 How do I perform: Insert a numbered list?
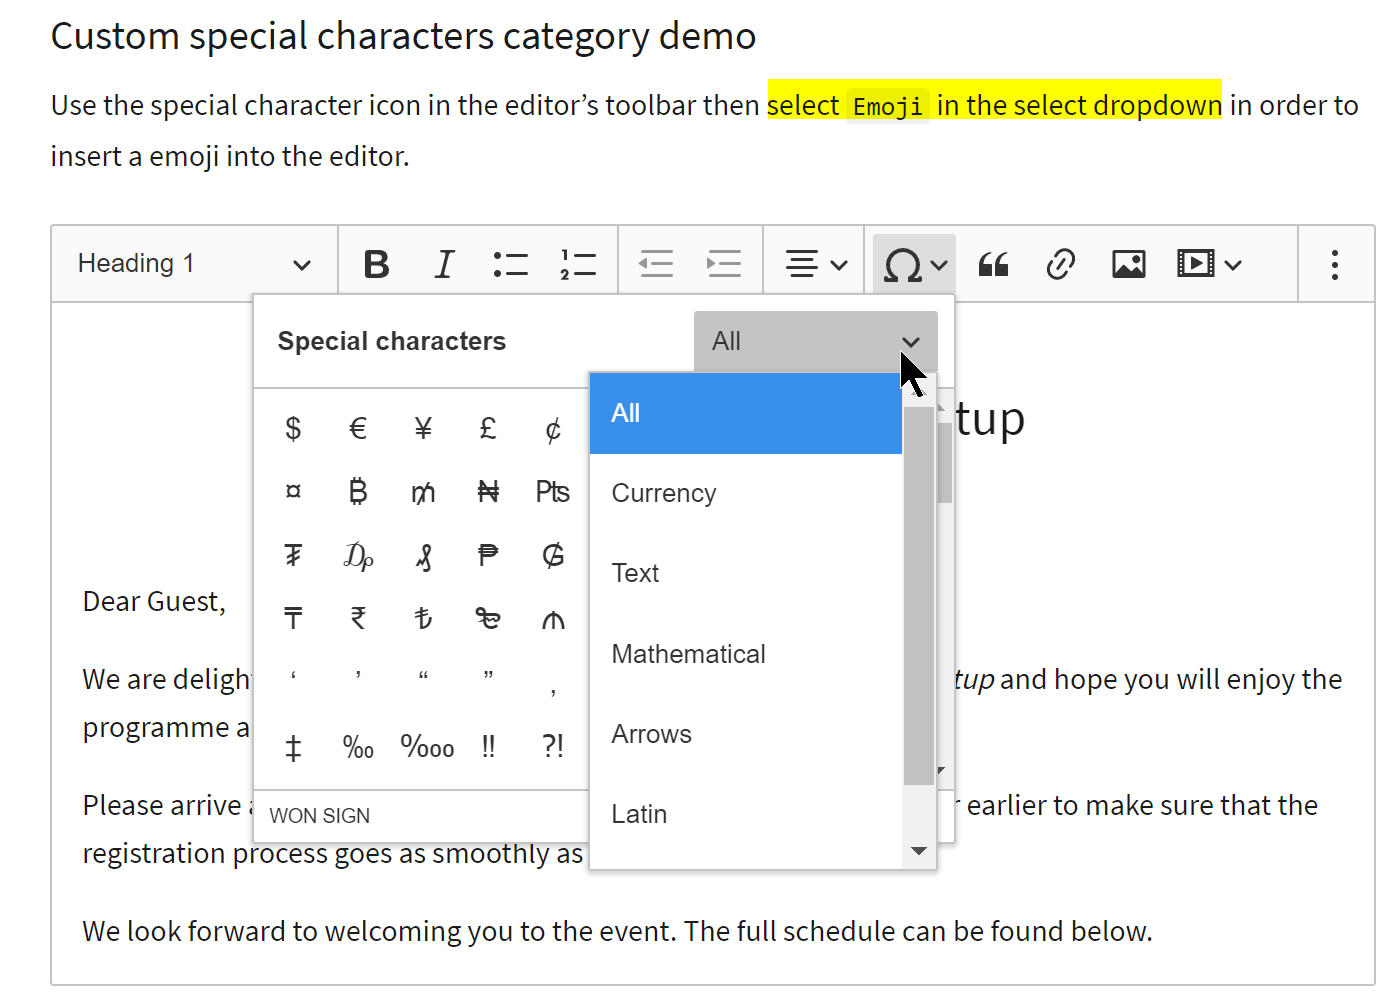click(x=578, y=264)
